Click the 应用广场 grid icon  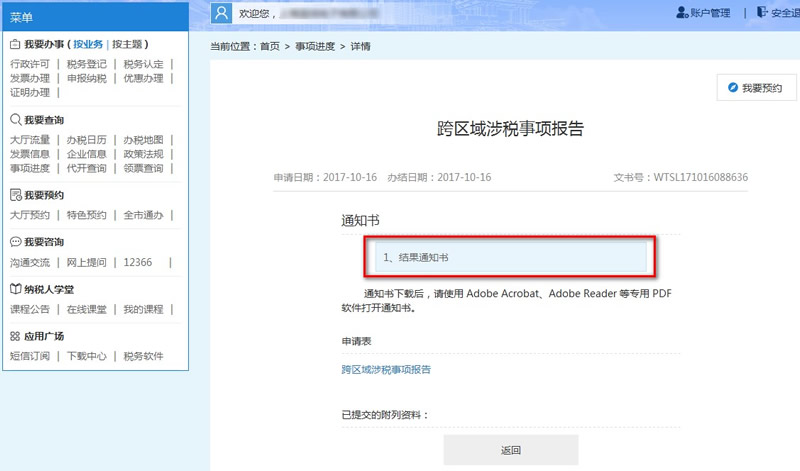(x=15, y=337)
